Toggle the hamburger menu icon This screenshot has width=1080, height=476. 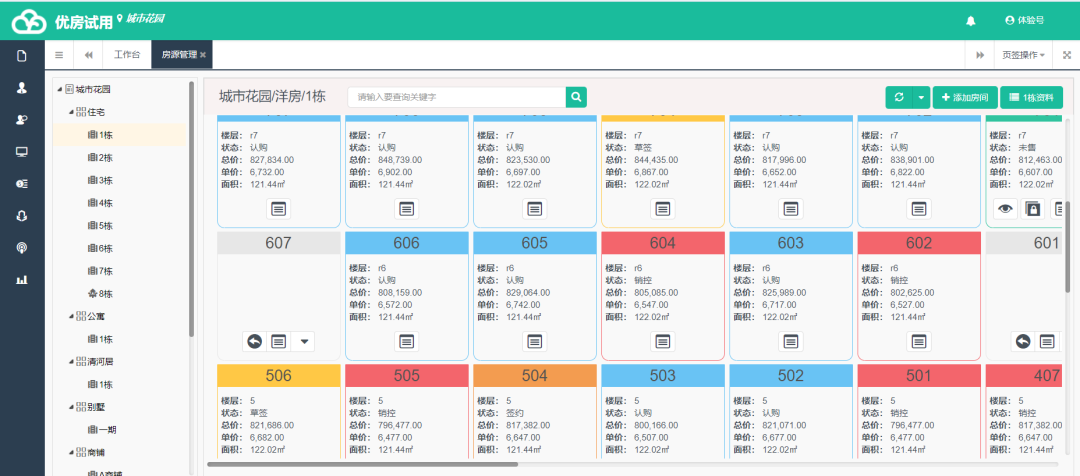click(x=59, y=55)
